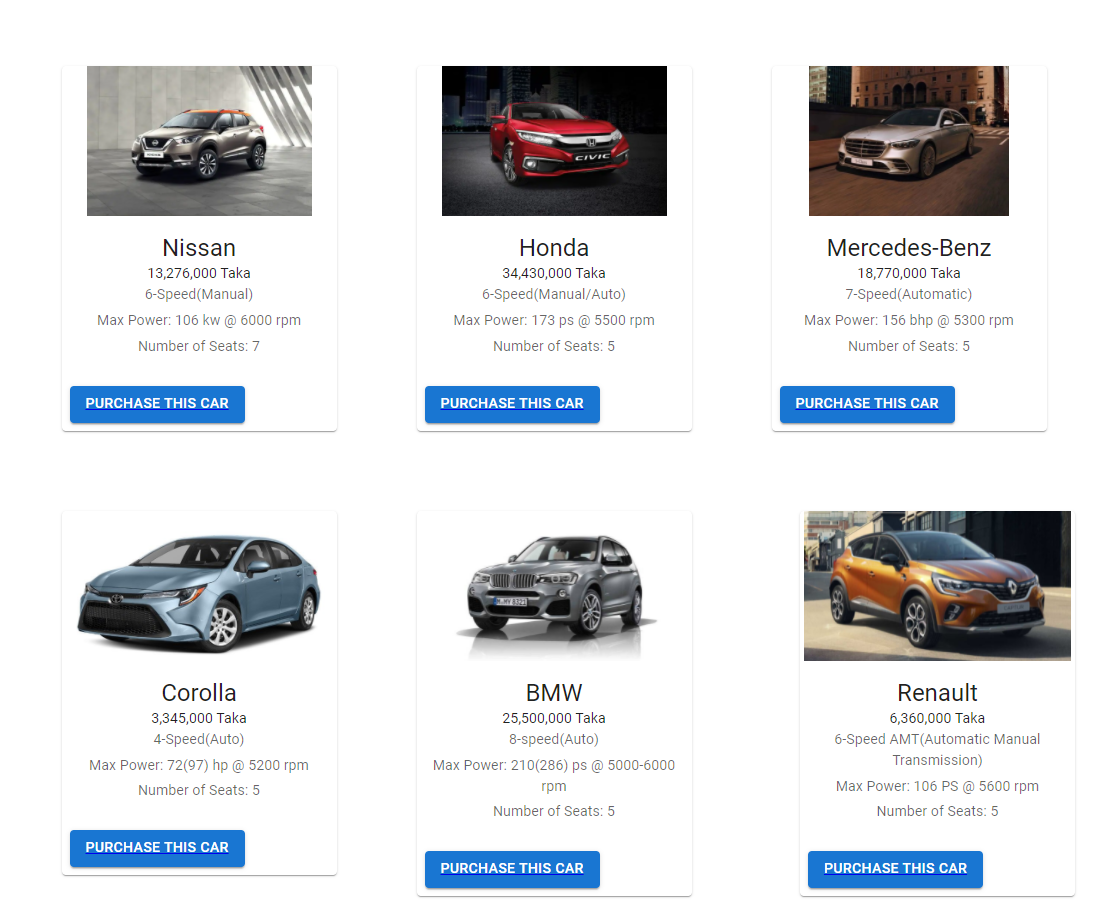The height and width of the screenshot is (912, 1113).
Task: Click Purchase This Car for Nissan
Action: pyautogui.click(x=157, y=404)
